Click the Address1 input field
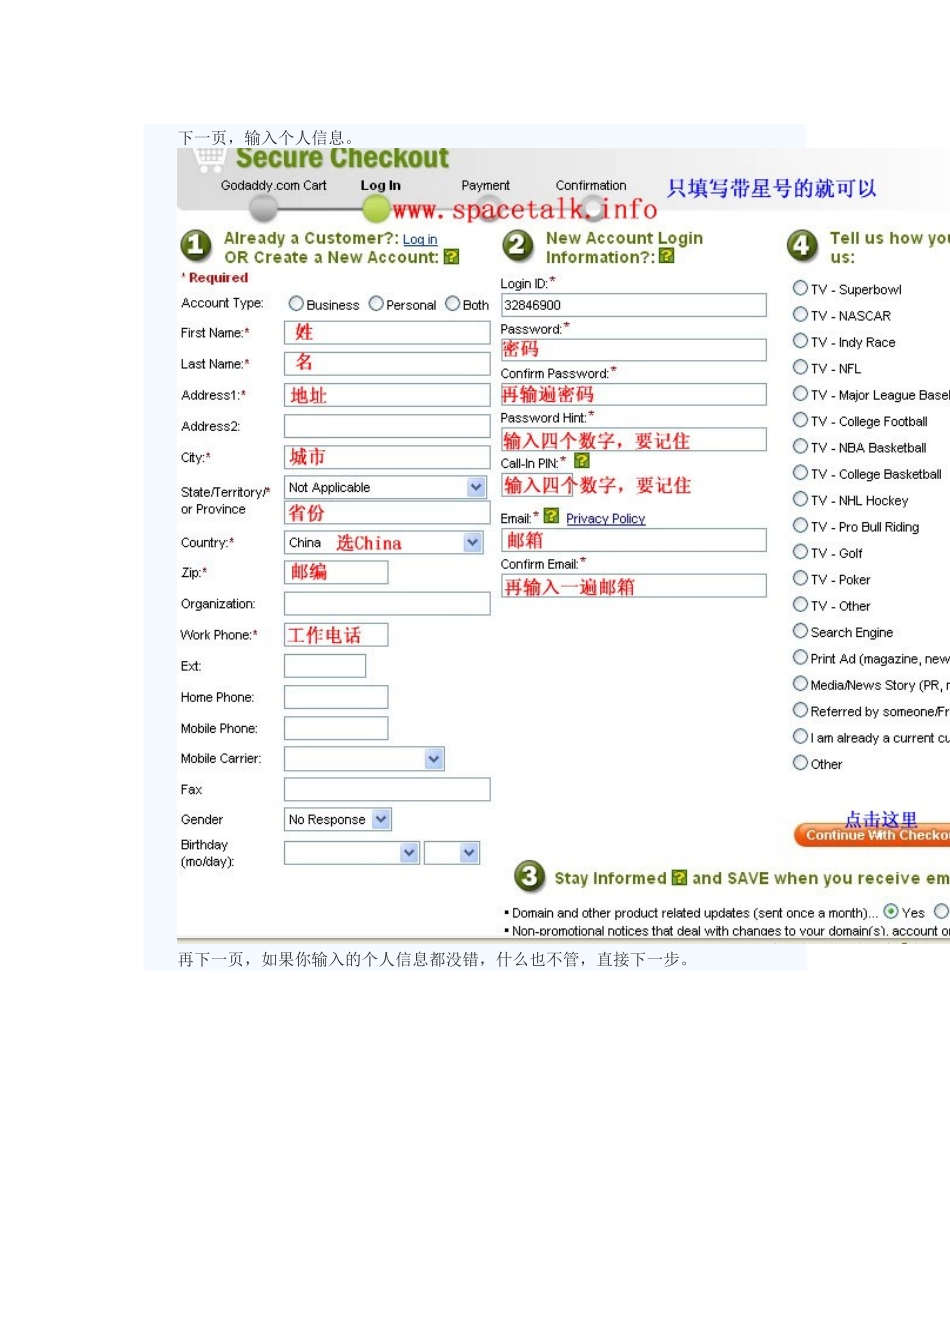Image resolution: width=950 pixels, height=1344 pixels. 387,395
